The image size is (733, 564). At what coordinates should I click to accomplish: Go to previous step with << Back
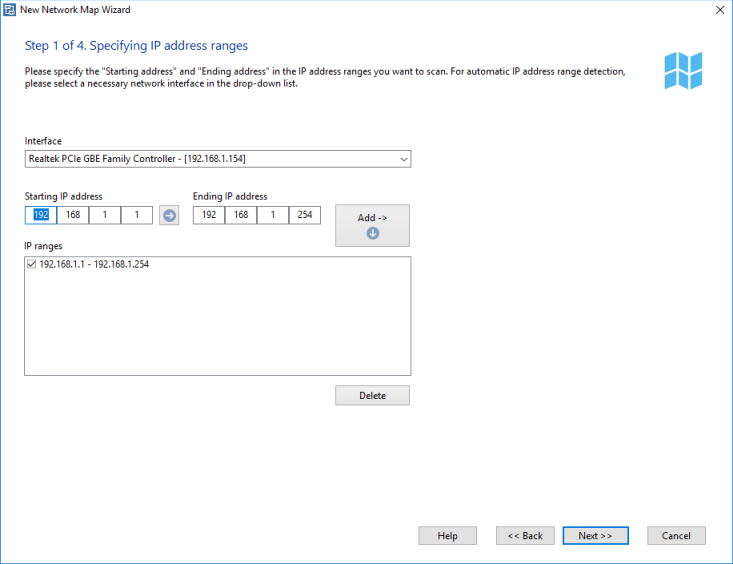525,535
